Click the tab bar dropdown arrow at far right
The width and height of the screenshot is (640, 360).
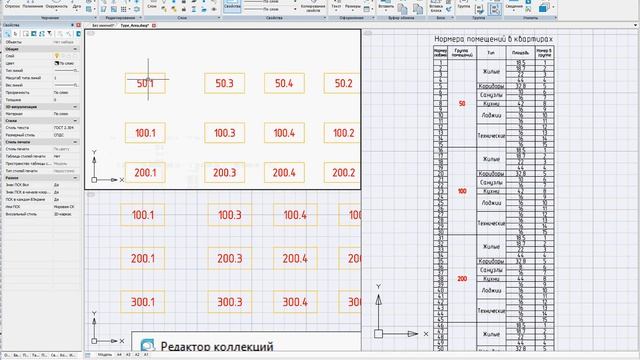[x=636, y=25]
